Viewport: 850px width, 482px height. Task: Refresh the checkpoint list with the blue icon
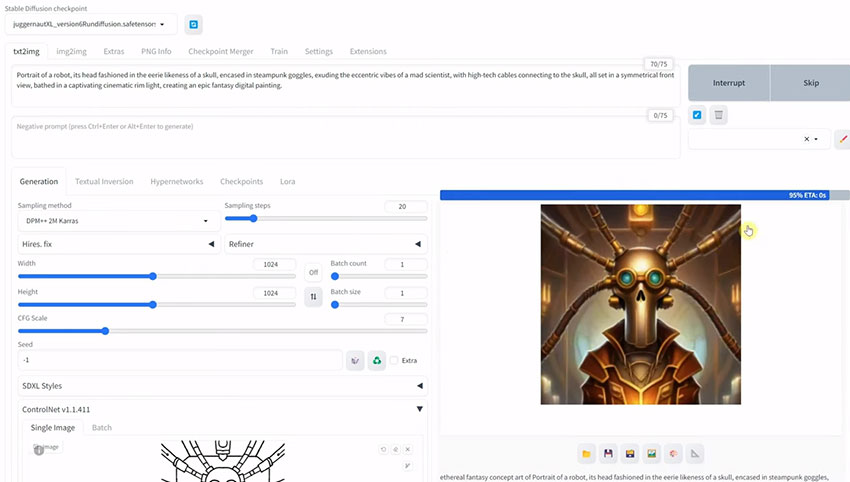coord(194,24)
